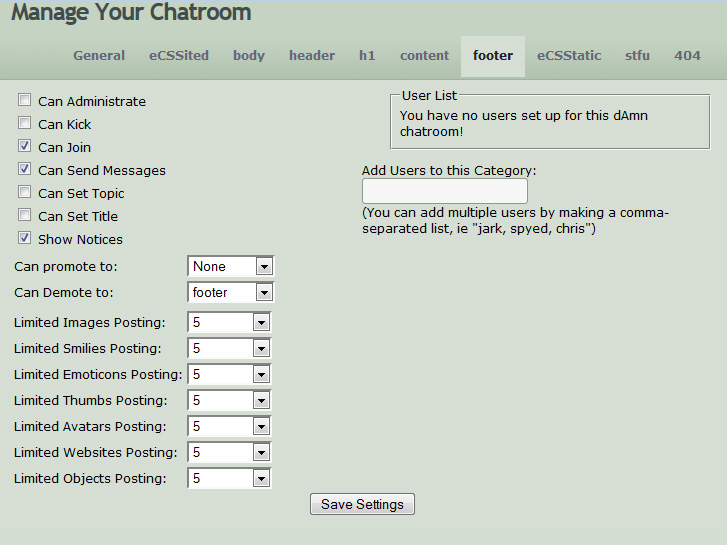Enable the Can Administrate checkbox
The width and height of the screenshot is (727, 545).
(25, 100)
